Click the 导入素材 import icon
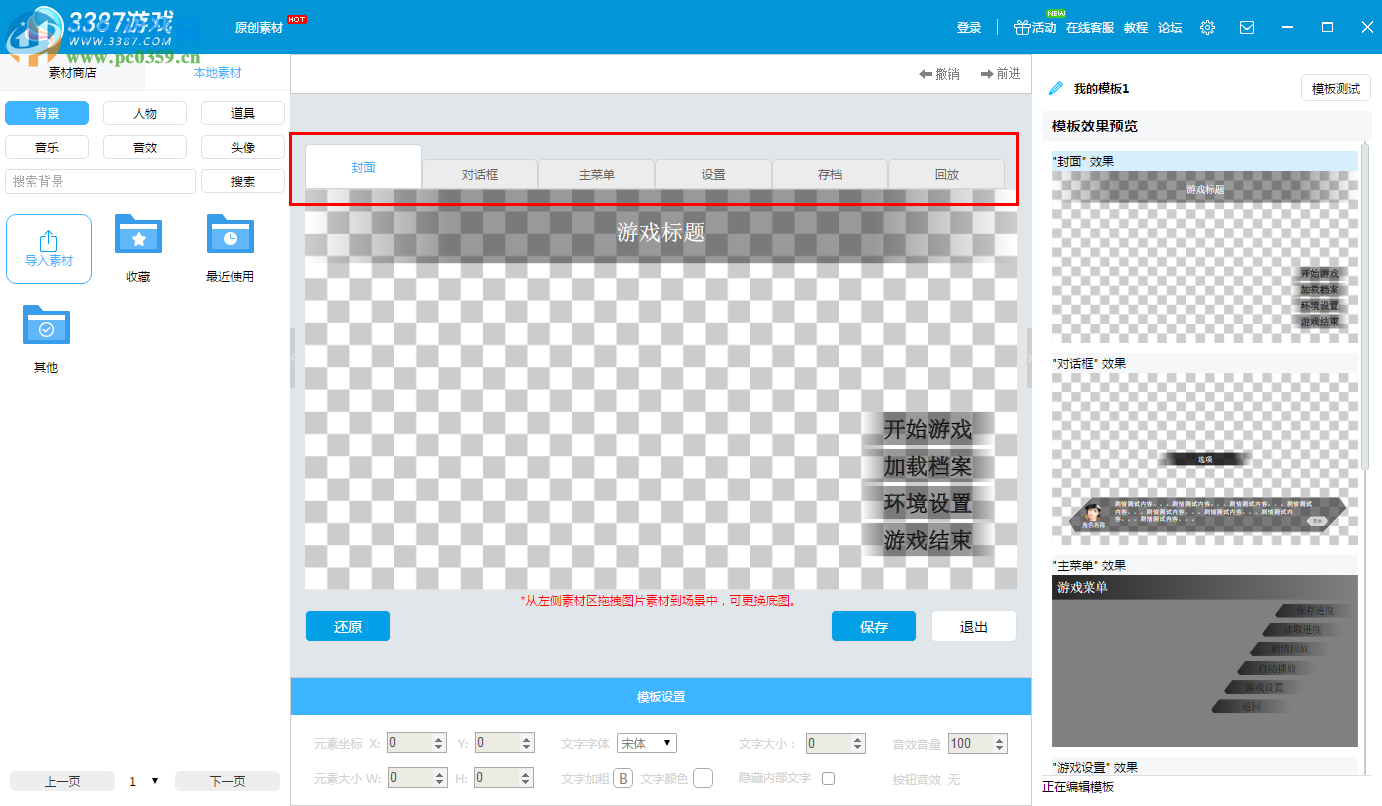Screen dimensions: 1382x806 tap(48, 248)
